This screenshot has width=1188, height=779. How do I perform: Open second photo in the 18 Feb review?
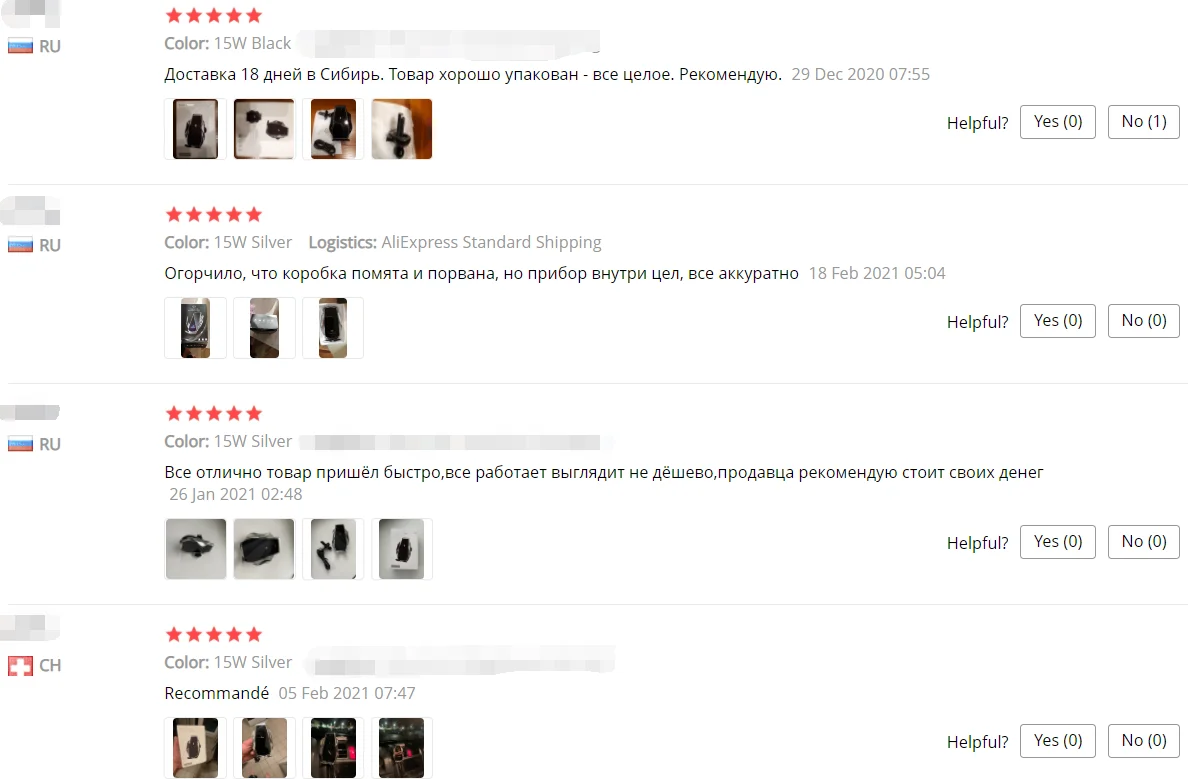(264, 327)
